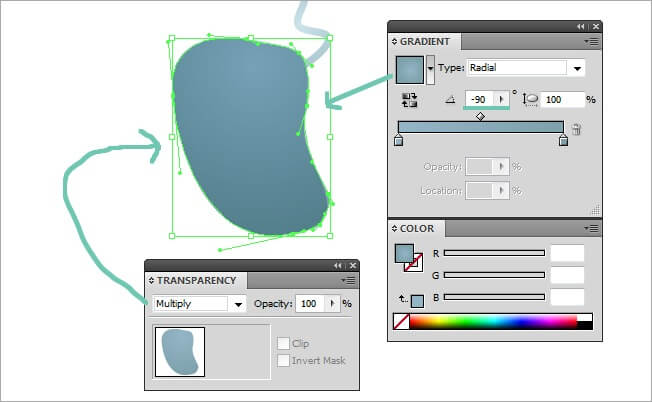Select the TRANSPARENCY panel tab

[196, 281]
